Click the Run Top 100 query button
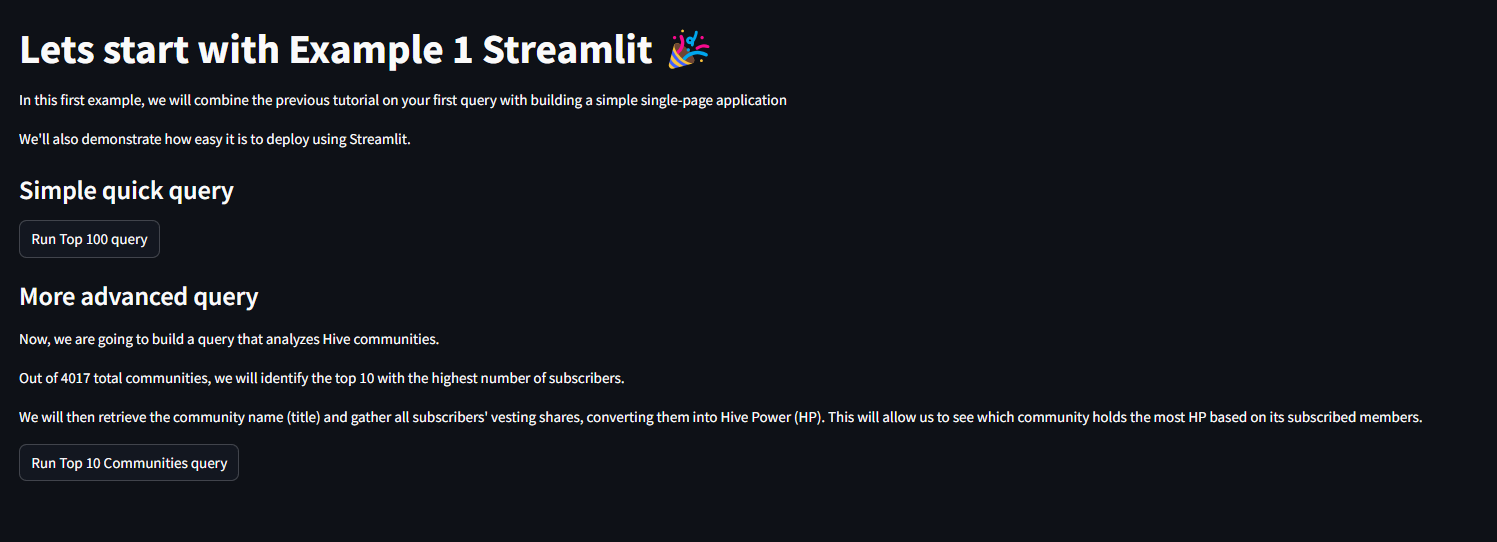This screenshot has width=1497, height=542. [89, 239]
